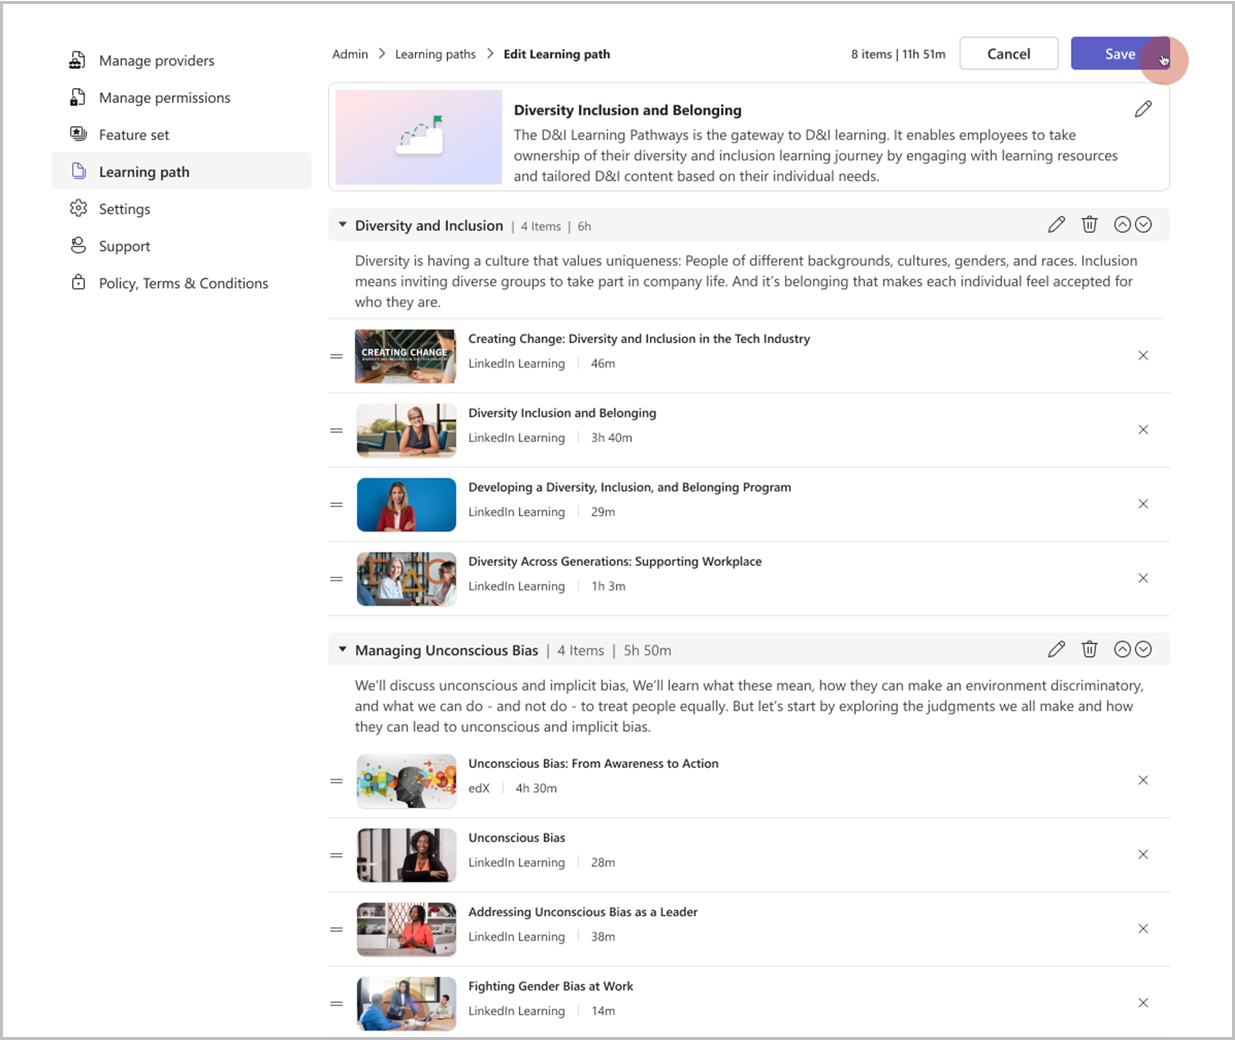
Task: Select Manage permissions in the sidebar
Action: (x=164, y=97)
